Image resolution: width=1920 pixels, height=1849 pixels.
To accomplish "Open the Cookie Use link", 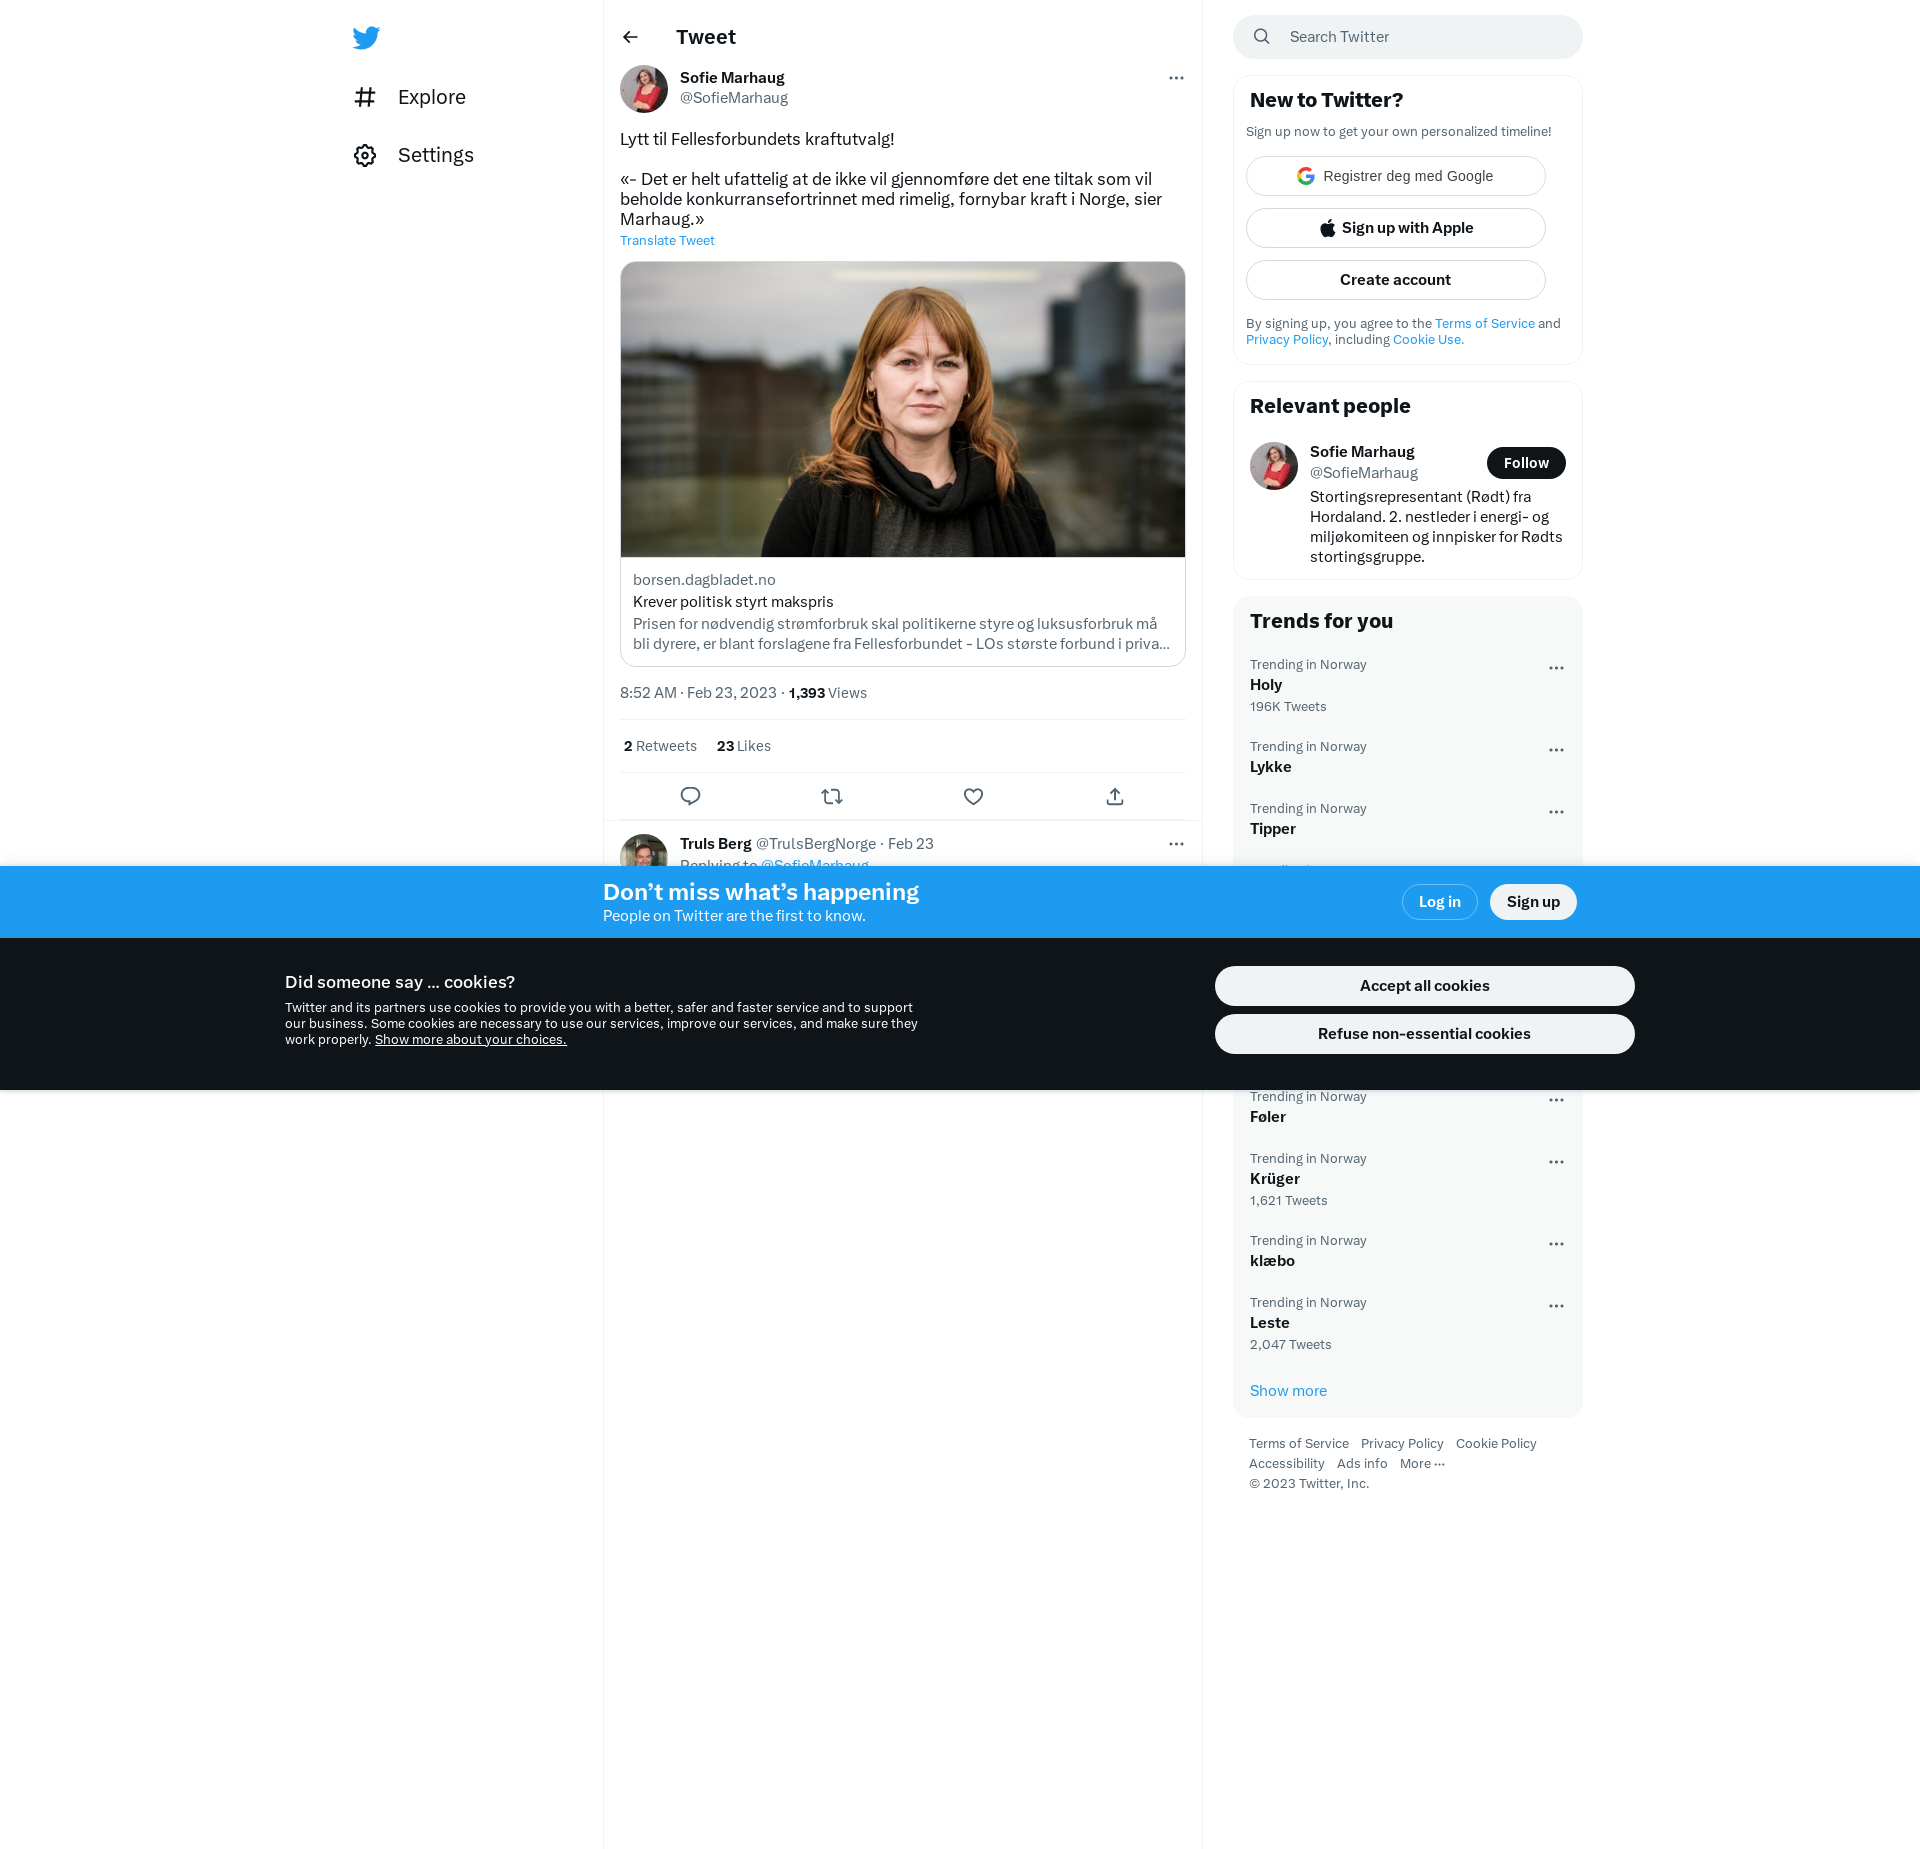I will pyautogui.click(x=1428, y=340).
